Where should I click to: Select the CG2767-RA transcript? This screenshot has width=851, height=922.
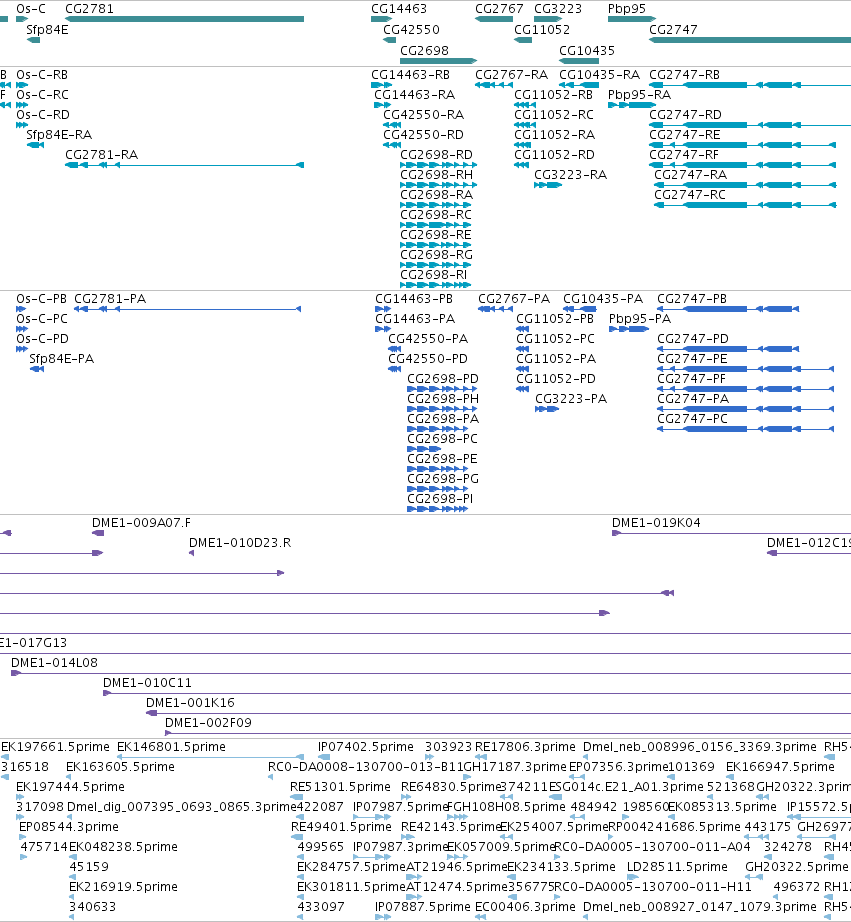tap(494, 85)
